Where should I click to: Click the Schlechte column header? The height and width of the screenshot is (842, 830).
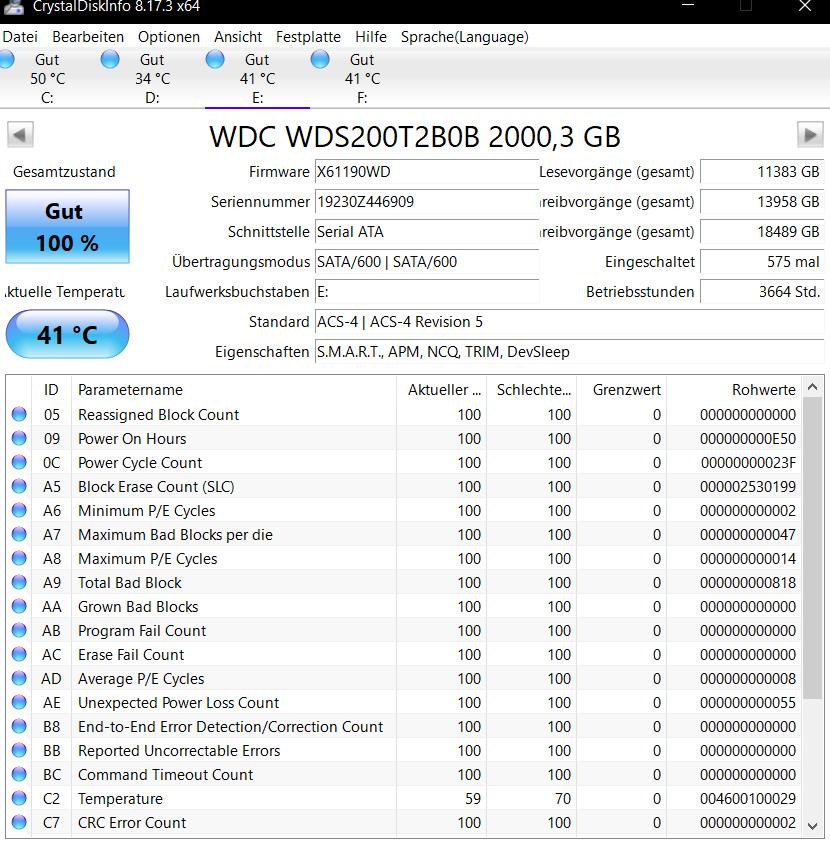[532, 390]
